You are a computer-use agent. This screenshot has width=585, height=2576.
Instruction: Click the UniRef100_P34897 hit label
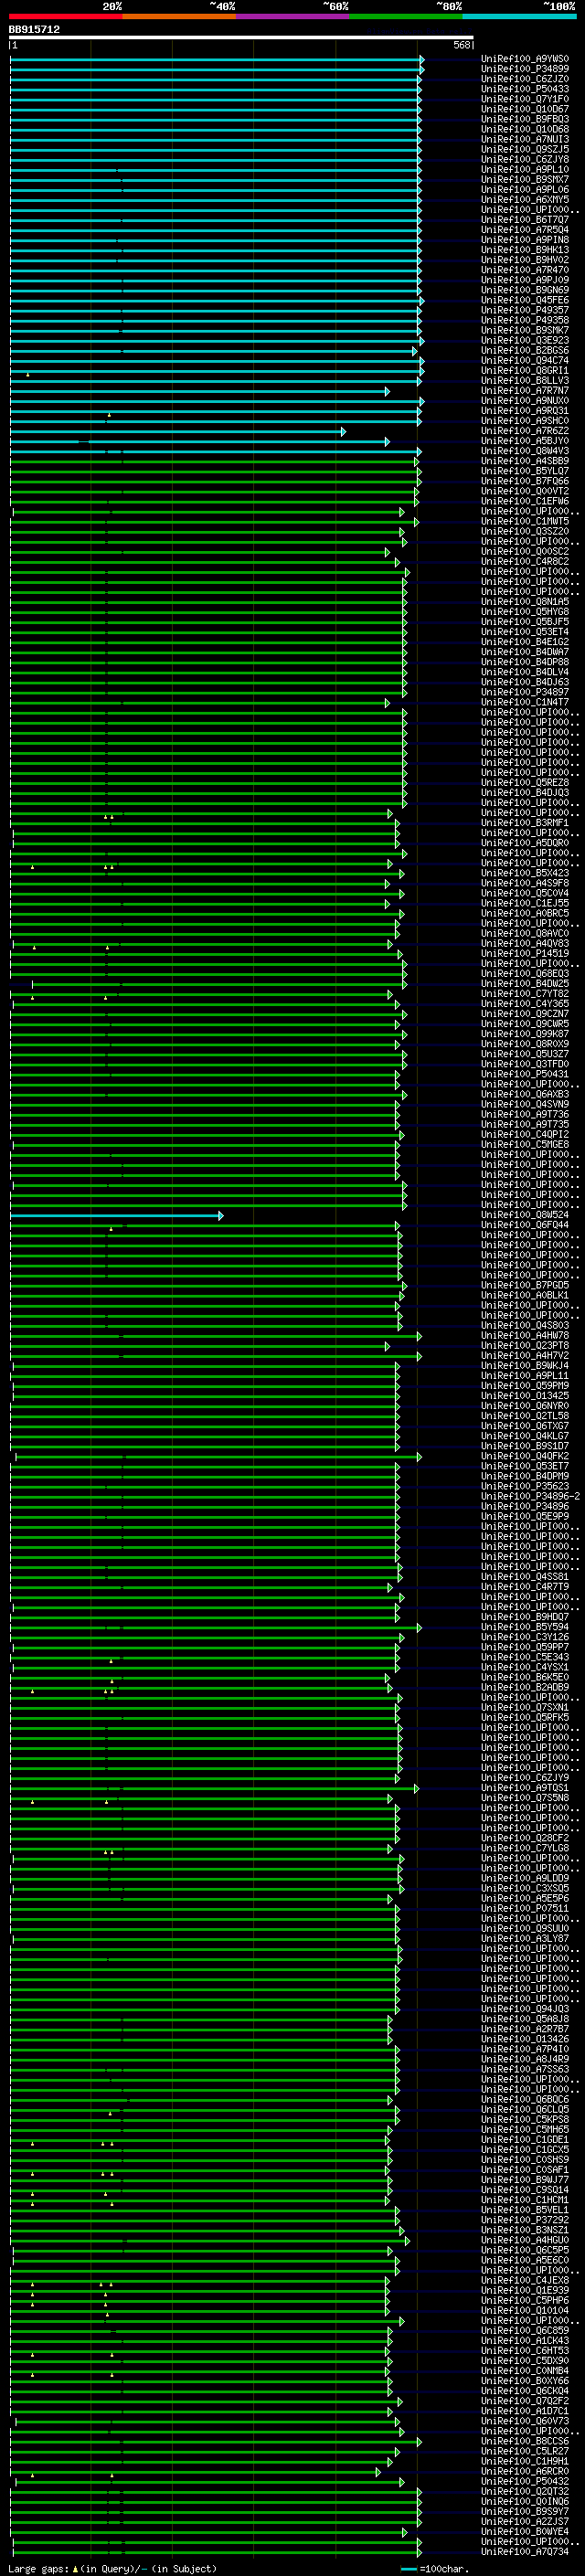coord(525,692)
